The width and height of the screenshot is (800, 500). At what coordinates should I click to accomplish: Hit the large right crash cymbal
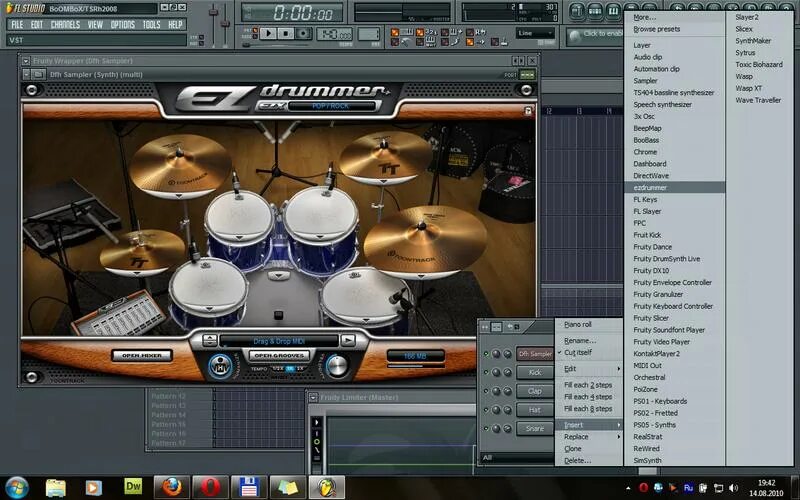pos(425,240)
